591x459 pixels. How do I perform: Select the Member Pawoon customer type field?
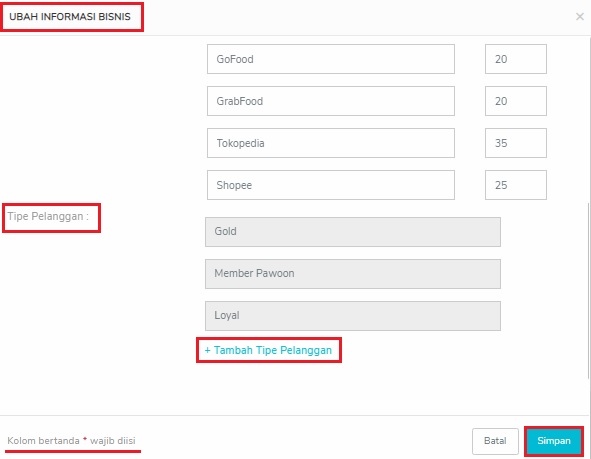pos(353,274)
